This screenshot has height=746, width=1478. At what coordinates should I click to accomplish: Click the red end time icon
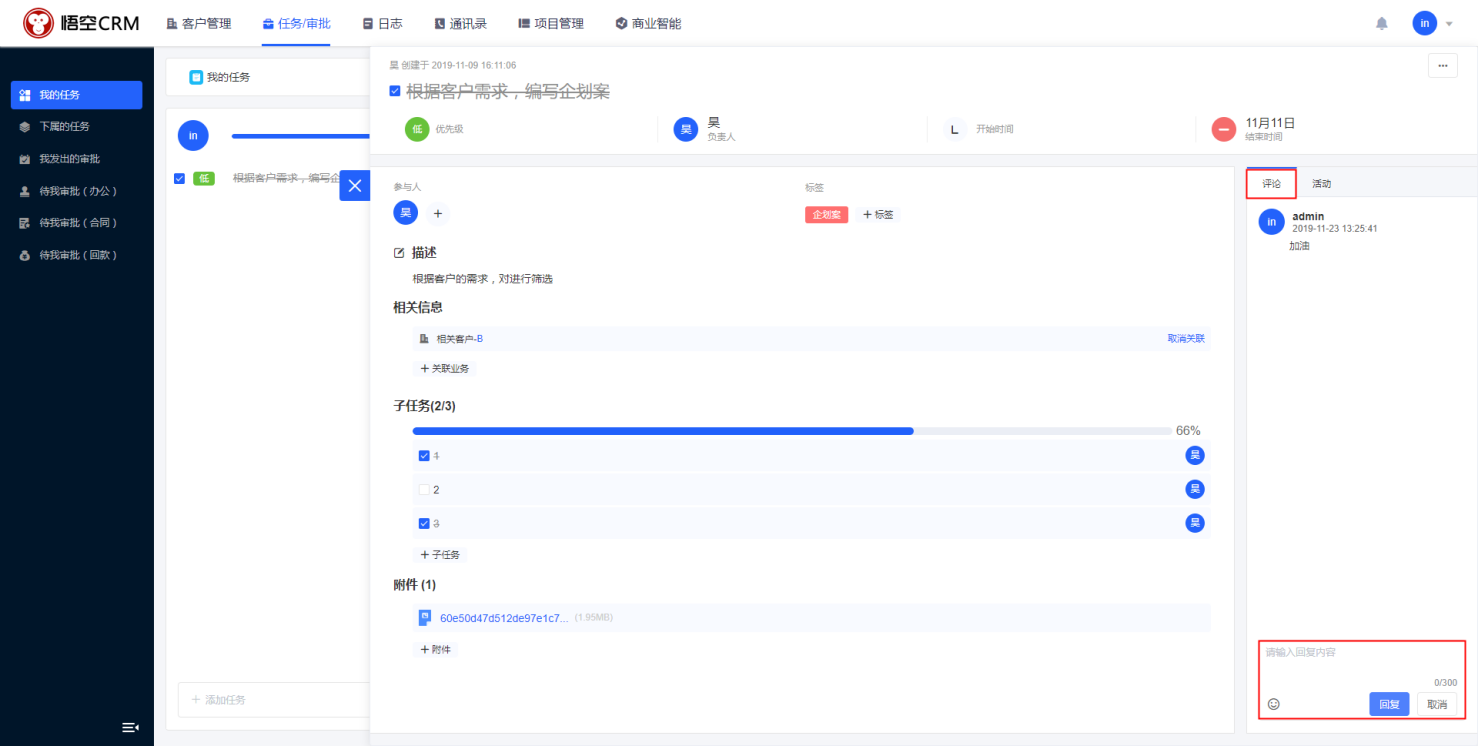coord(1223,129)
